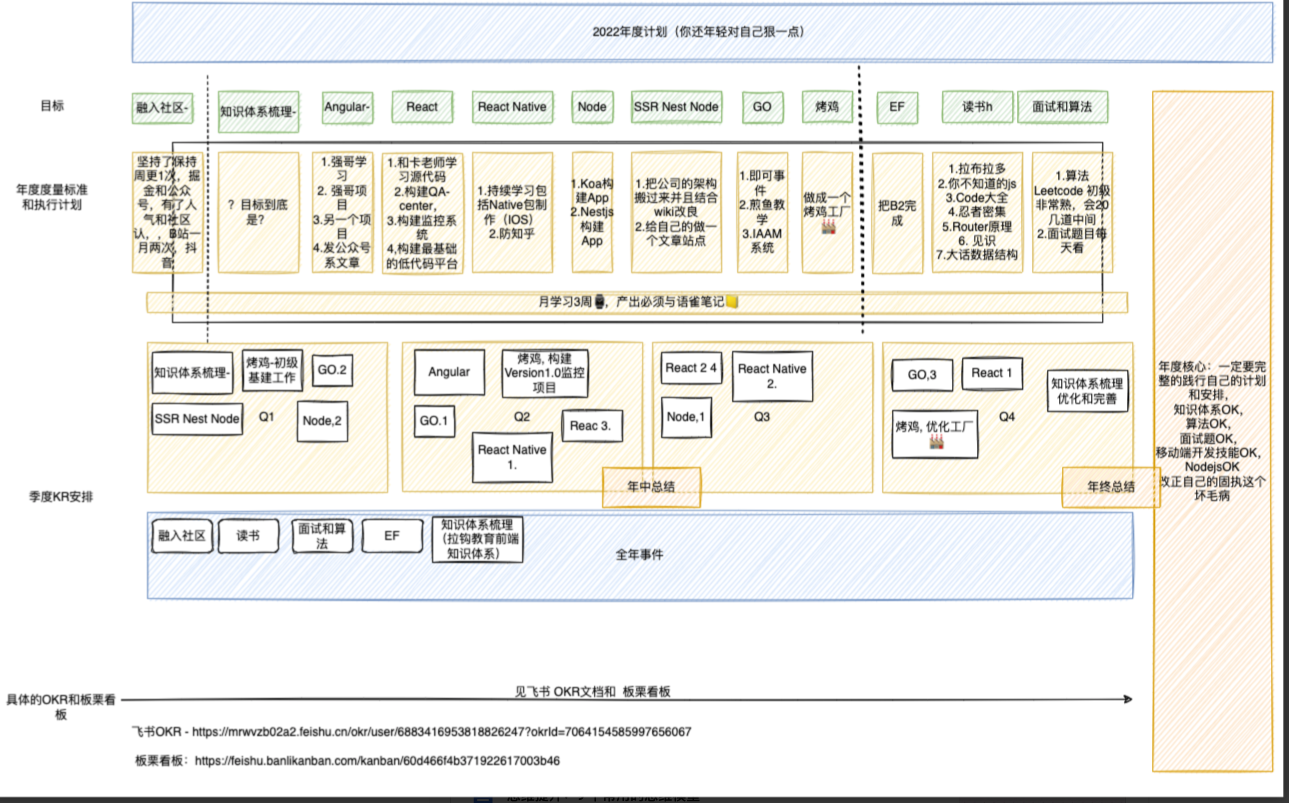Select the GO goal box in the 目标 row

pos(762,107)
